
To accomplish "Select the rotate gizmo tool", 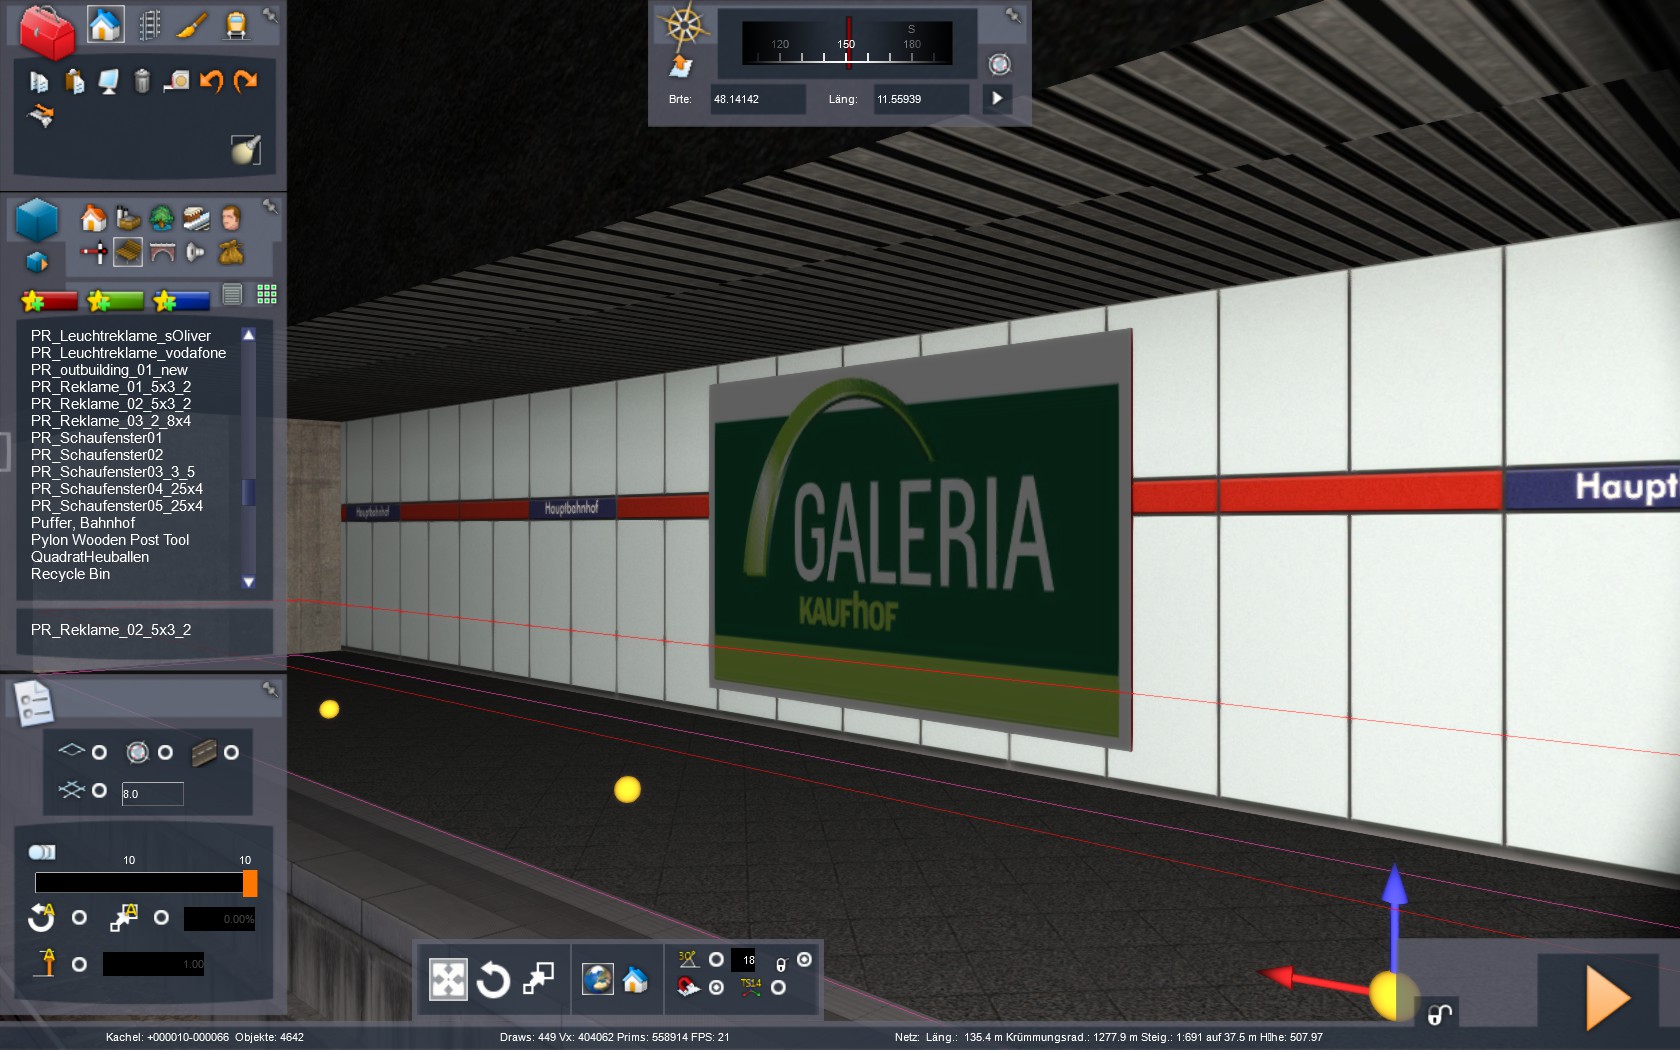I will click(x=493, y=980).
